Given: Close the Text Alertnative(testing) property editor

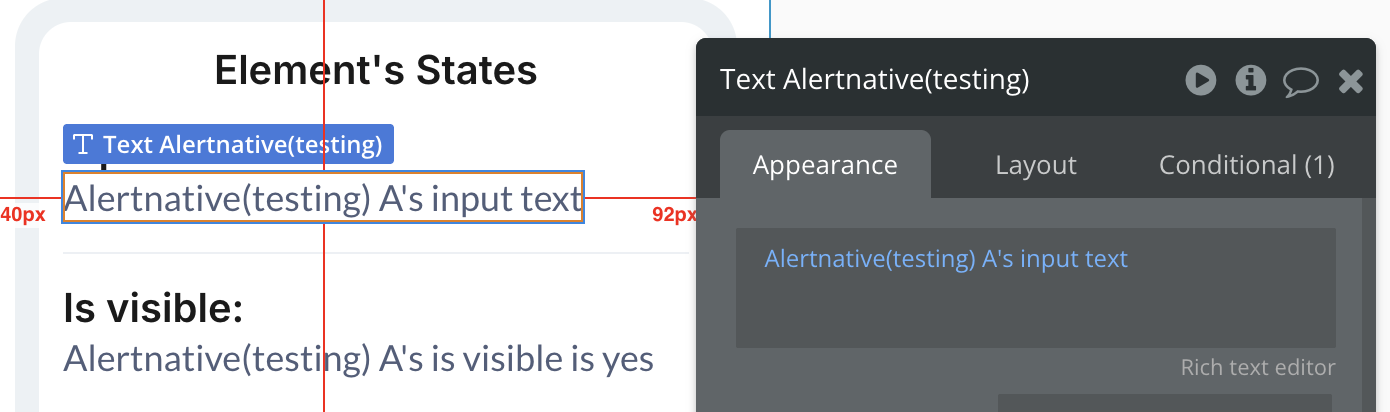Looking at the screenshot, I should [x=1351, y=80].
